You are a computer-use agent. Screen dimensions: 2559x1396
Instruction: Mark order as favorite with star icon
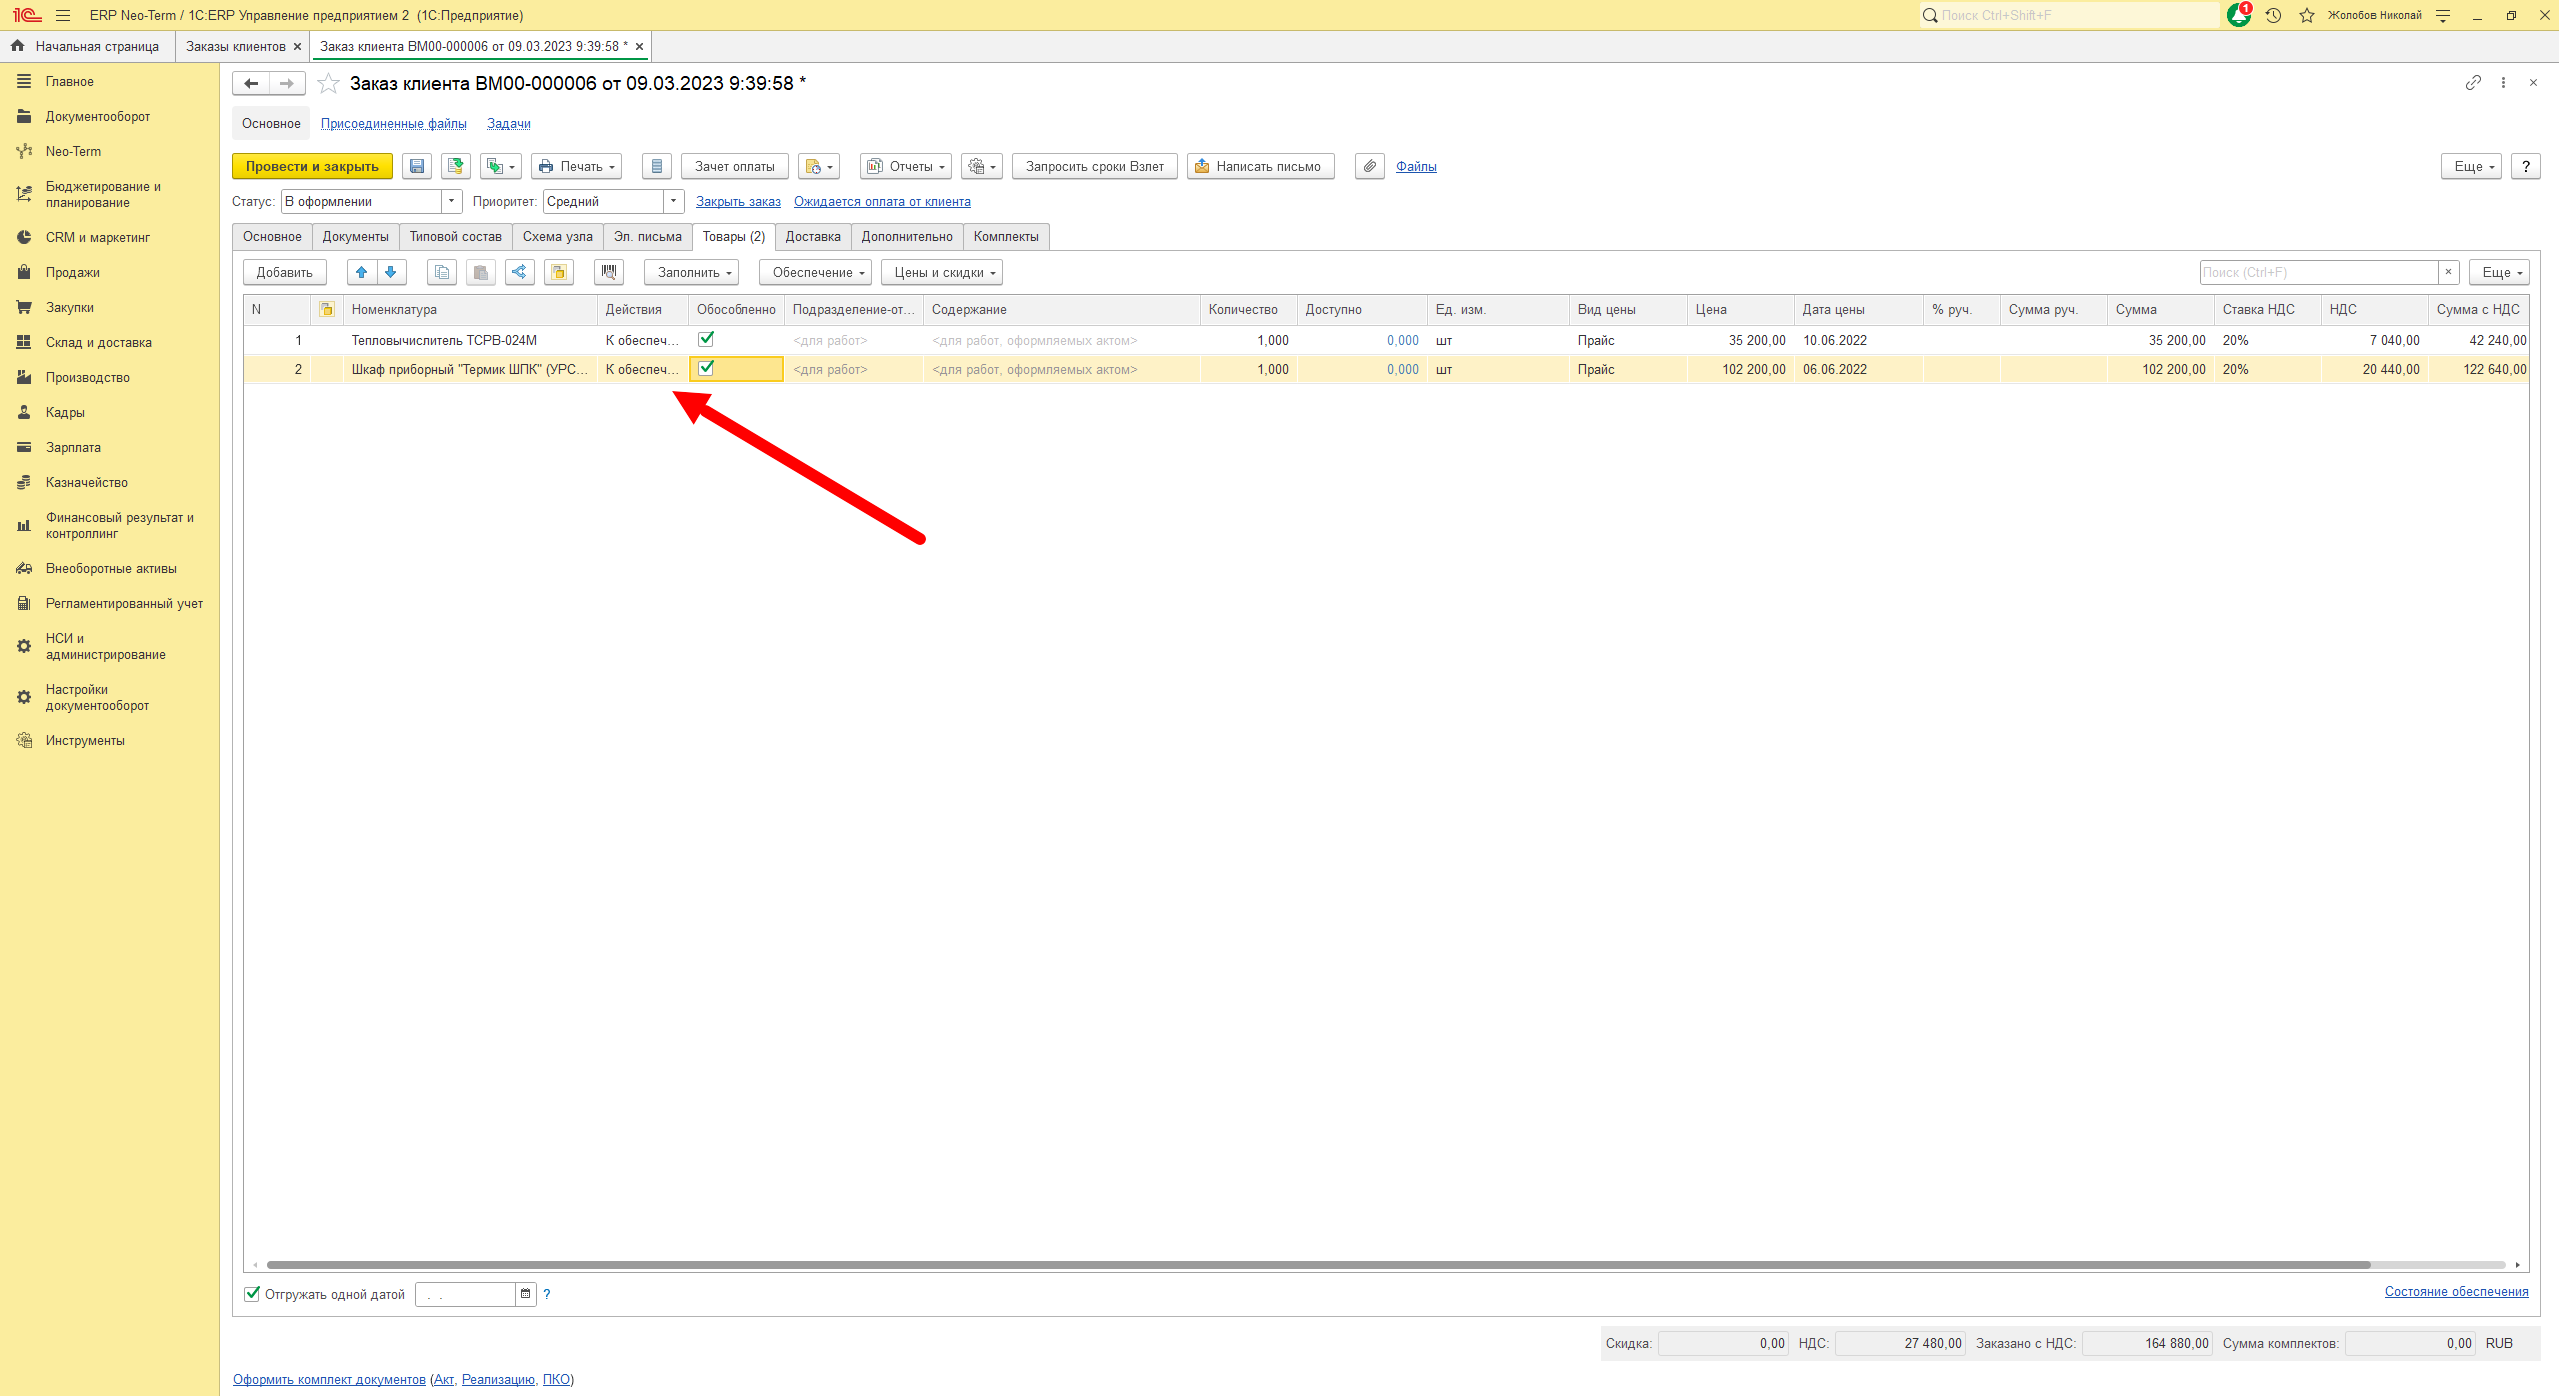[328, 84]
